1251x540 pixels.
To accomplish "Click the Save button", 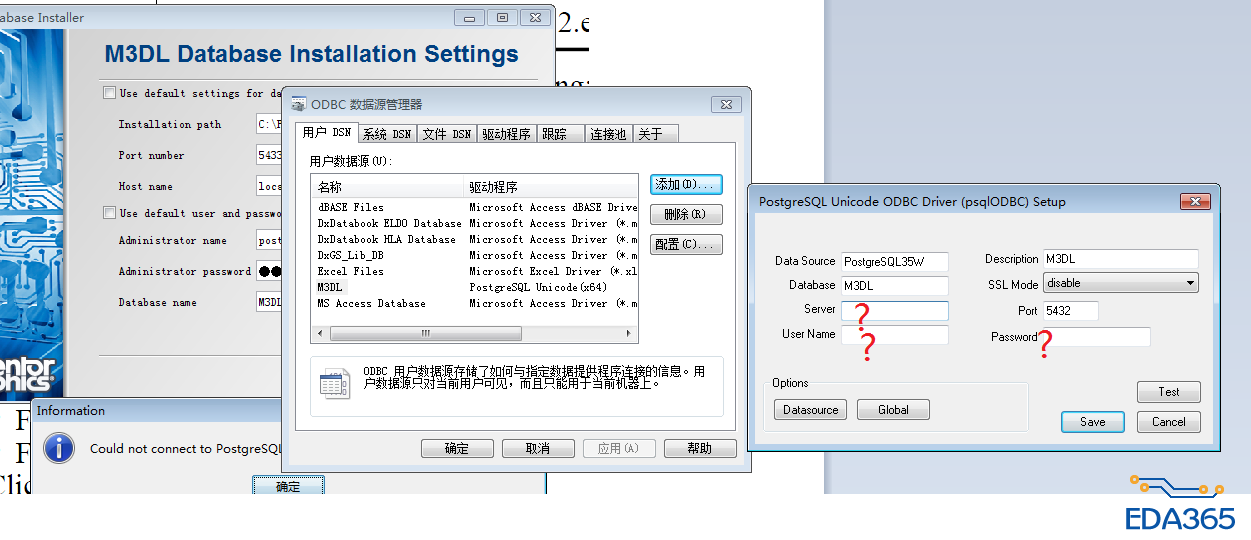I will click(x=1093, y=422).
